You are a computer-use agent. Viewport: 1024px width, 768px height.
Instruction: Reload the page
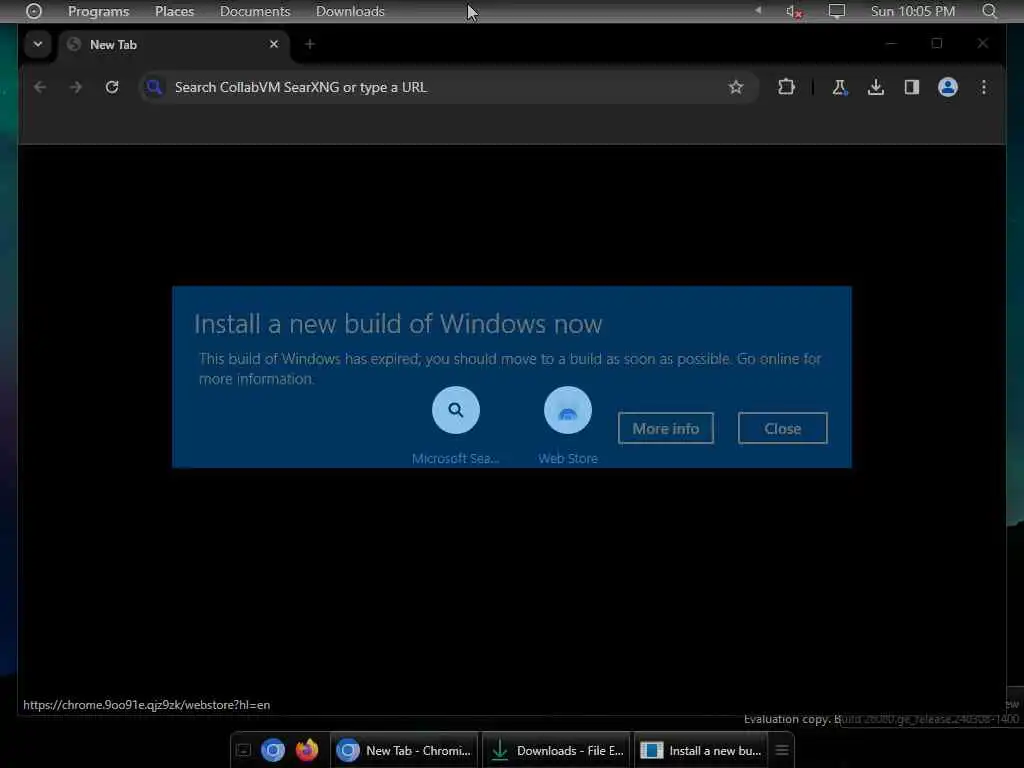[112, 87]
